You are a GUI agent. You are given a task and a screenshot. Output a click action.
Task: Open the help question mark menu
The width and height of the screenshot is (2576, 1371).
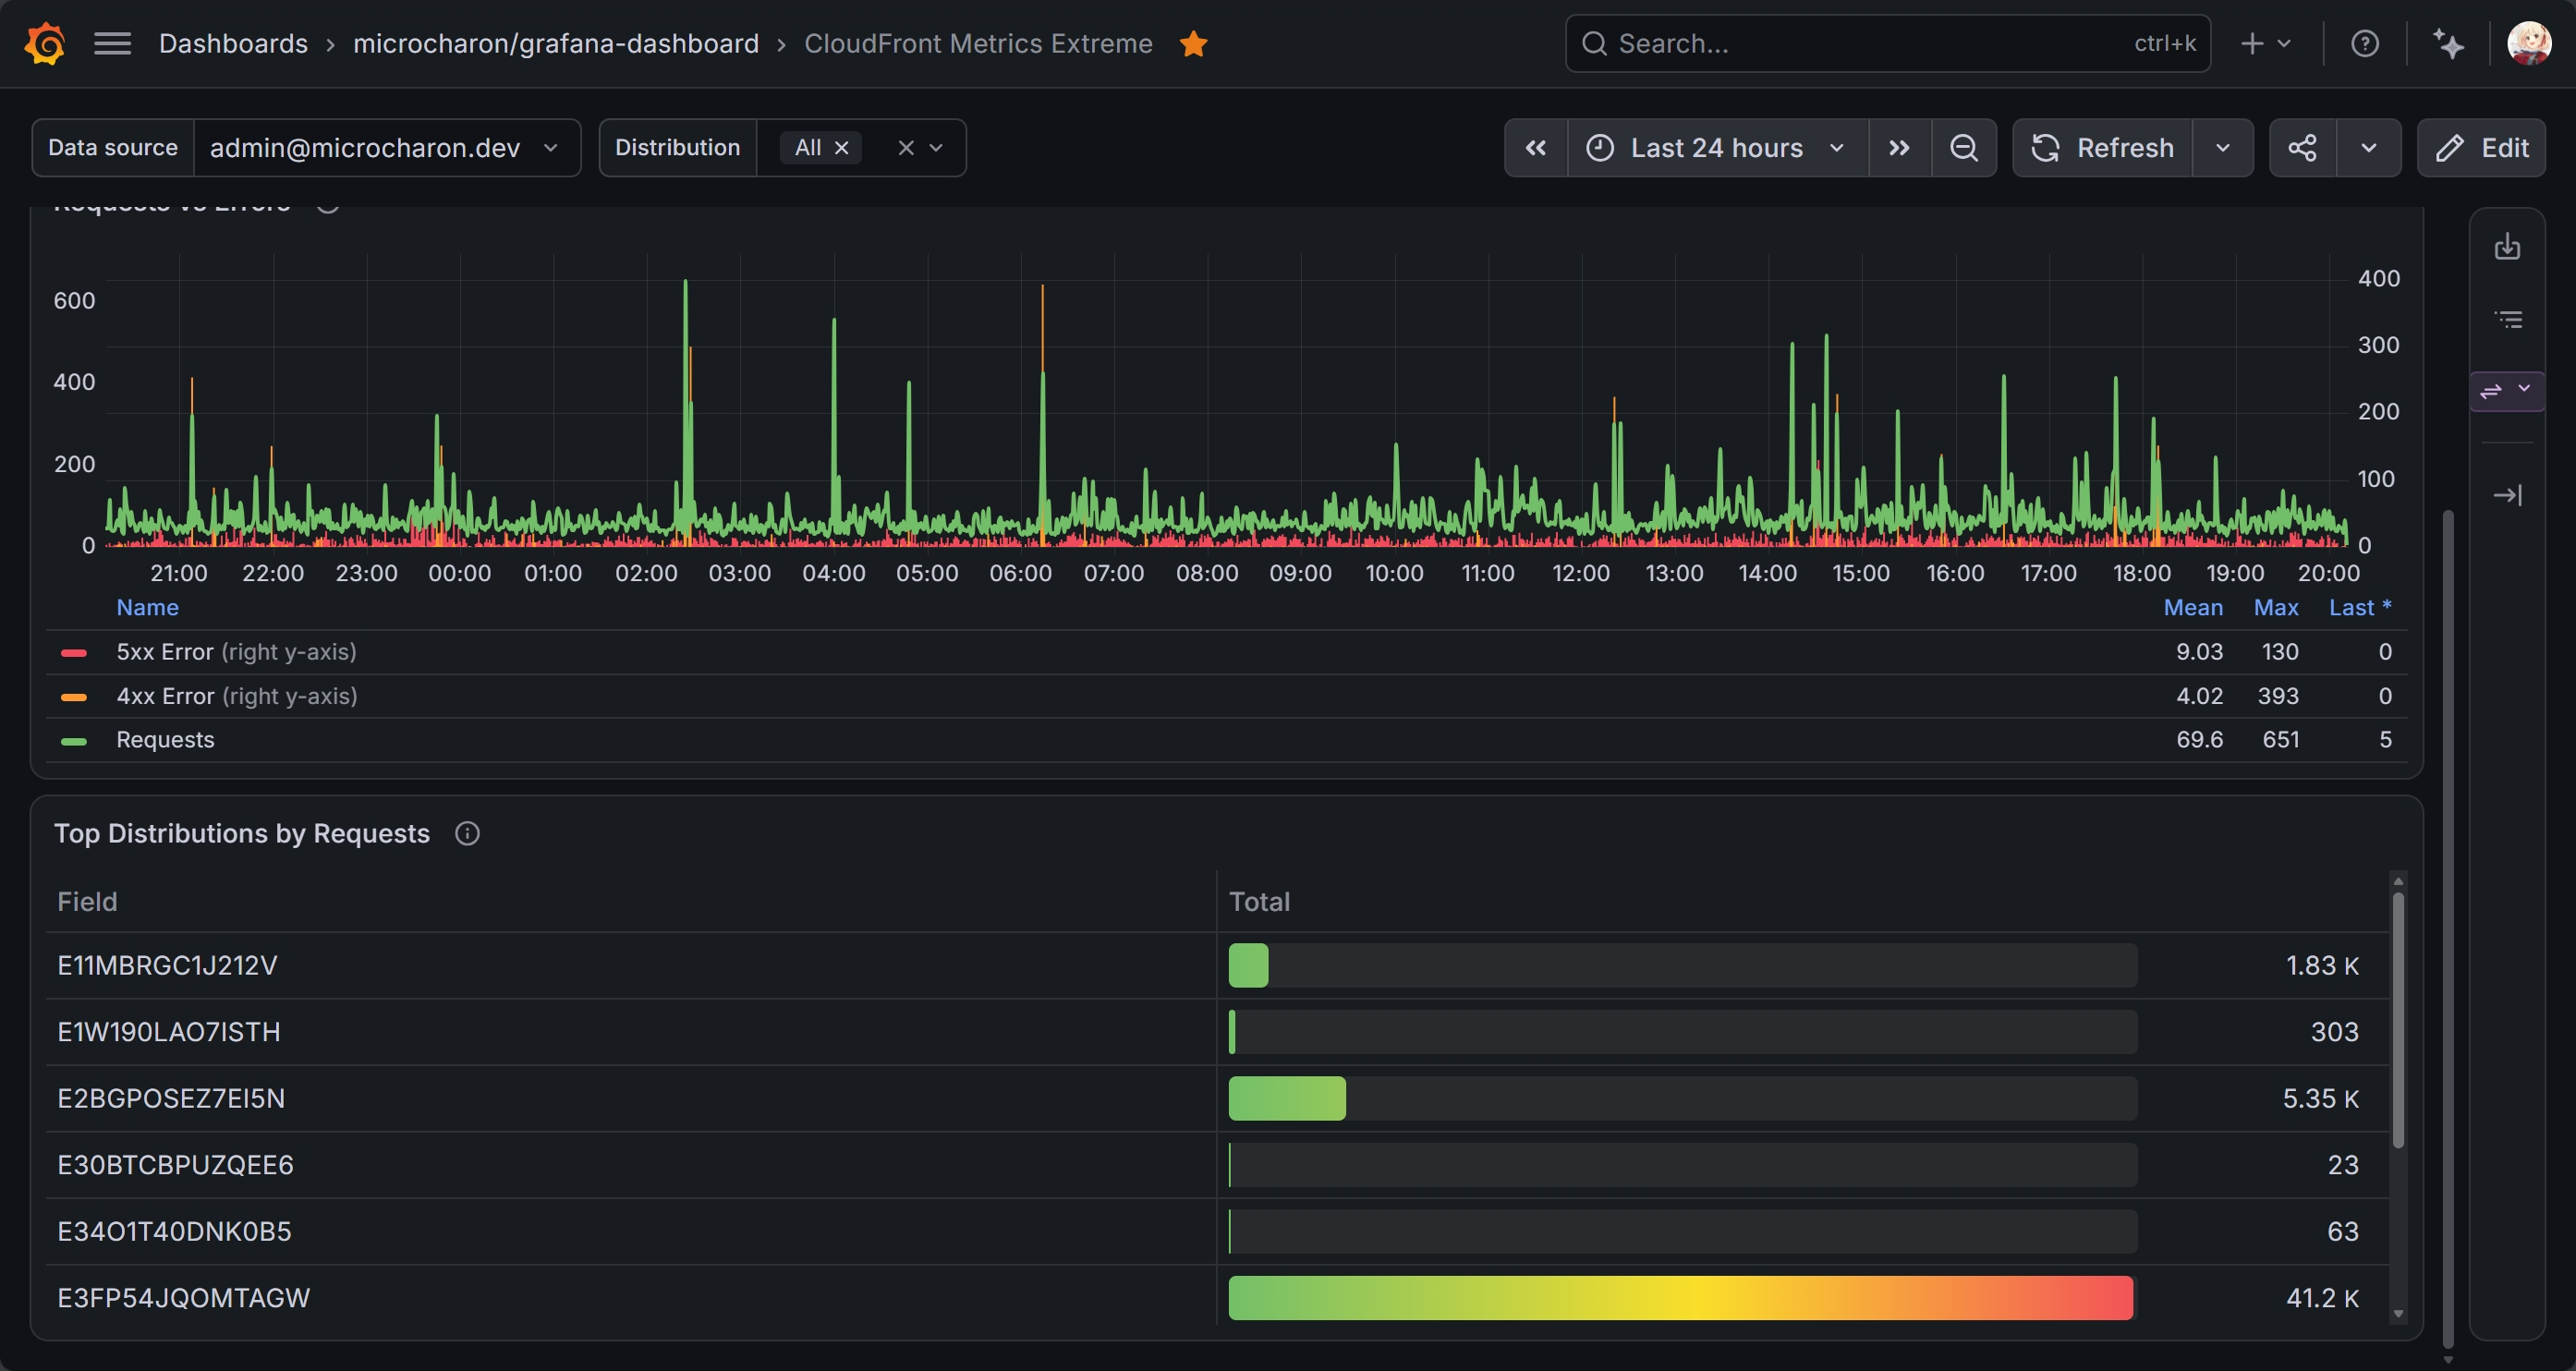(2364, 43)
